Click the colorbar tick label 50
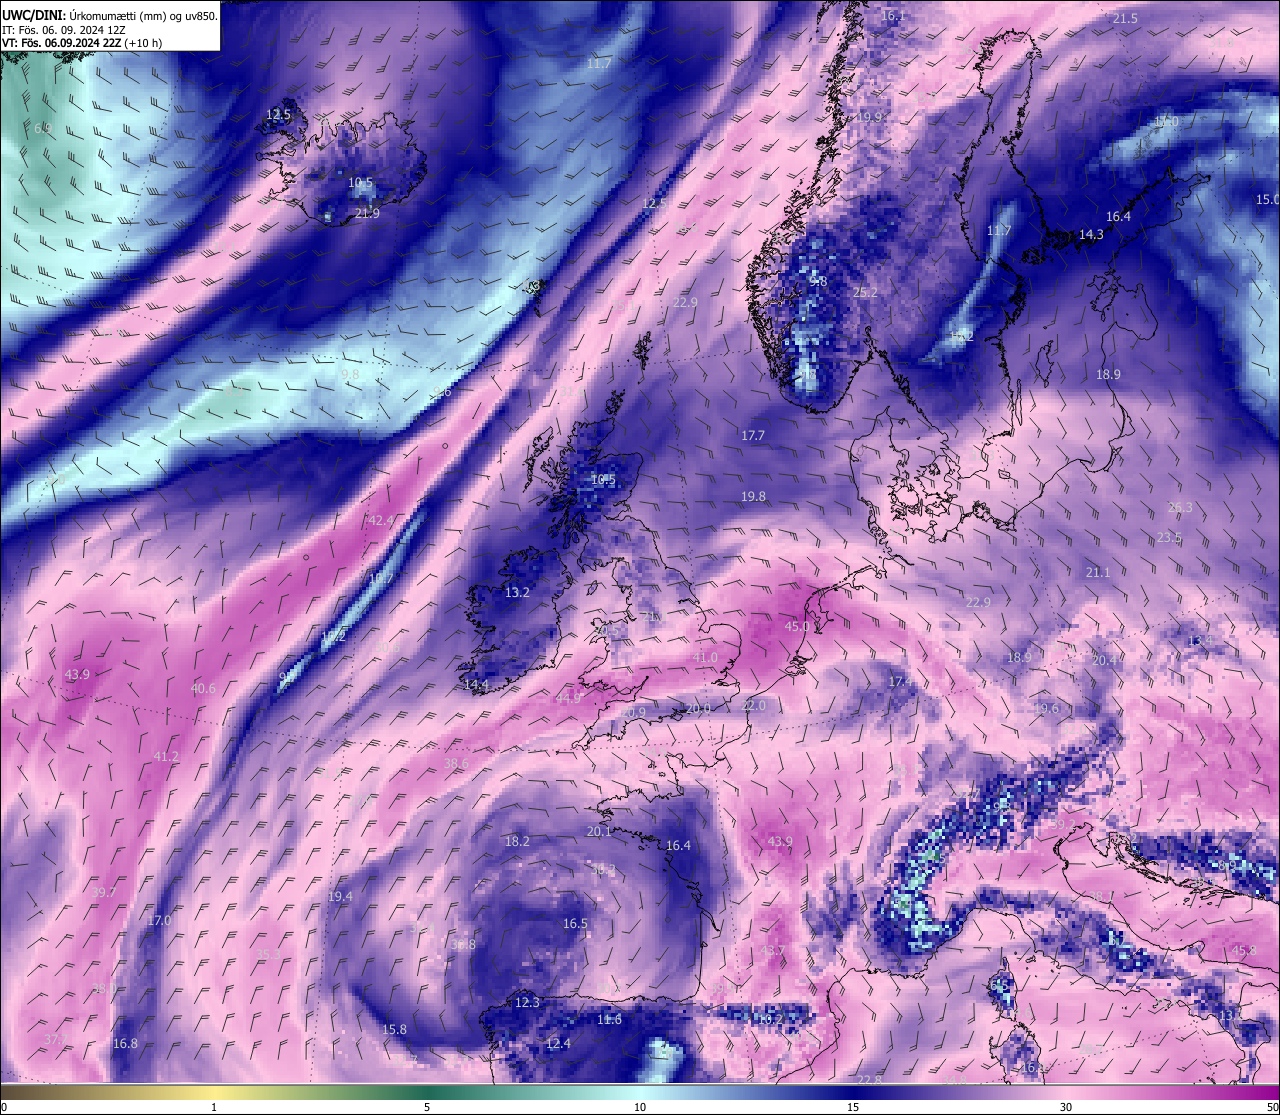 (1272, 1107)
